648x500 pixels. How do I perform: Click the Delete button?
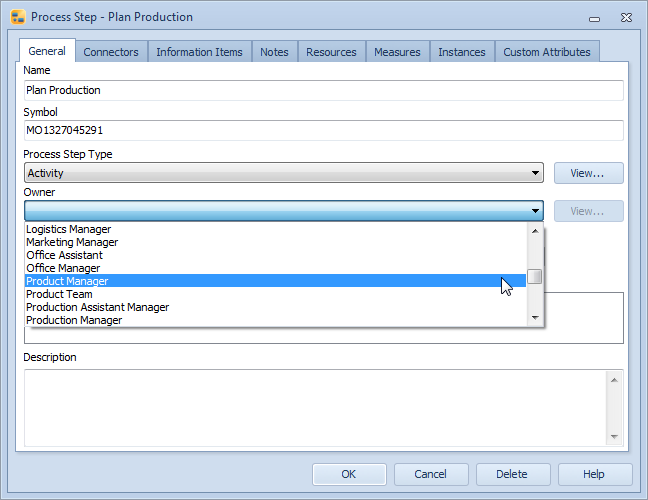513,474
